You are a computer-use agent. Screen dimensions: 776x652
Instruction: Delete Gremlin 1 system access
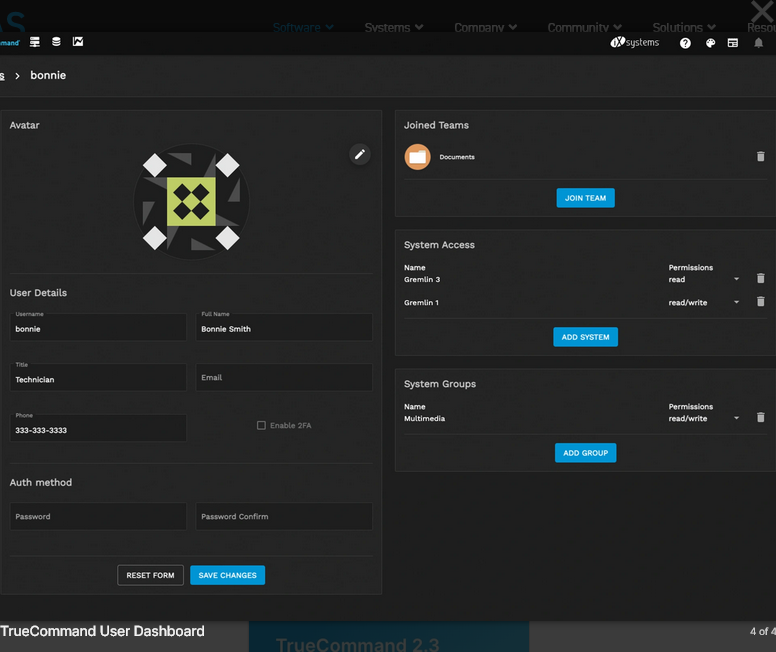click(x=761, y=301)
